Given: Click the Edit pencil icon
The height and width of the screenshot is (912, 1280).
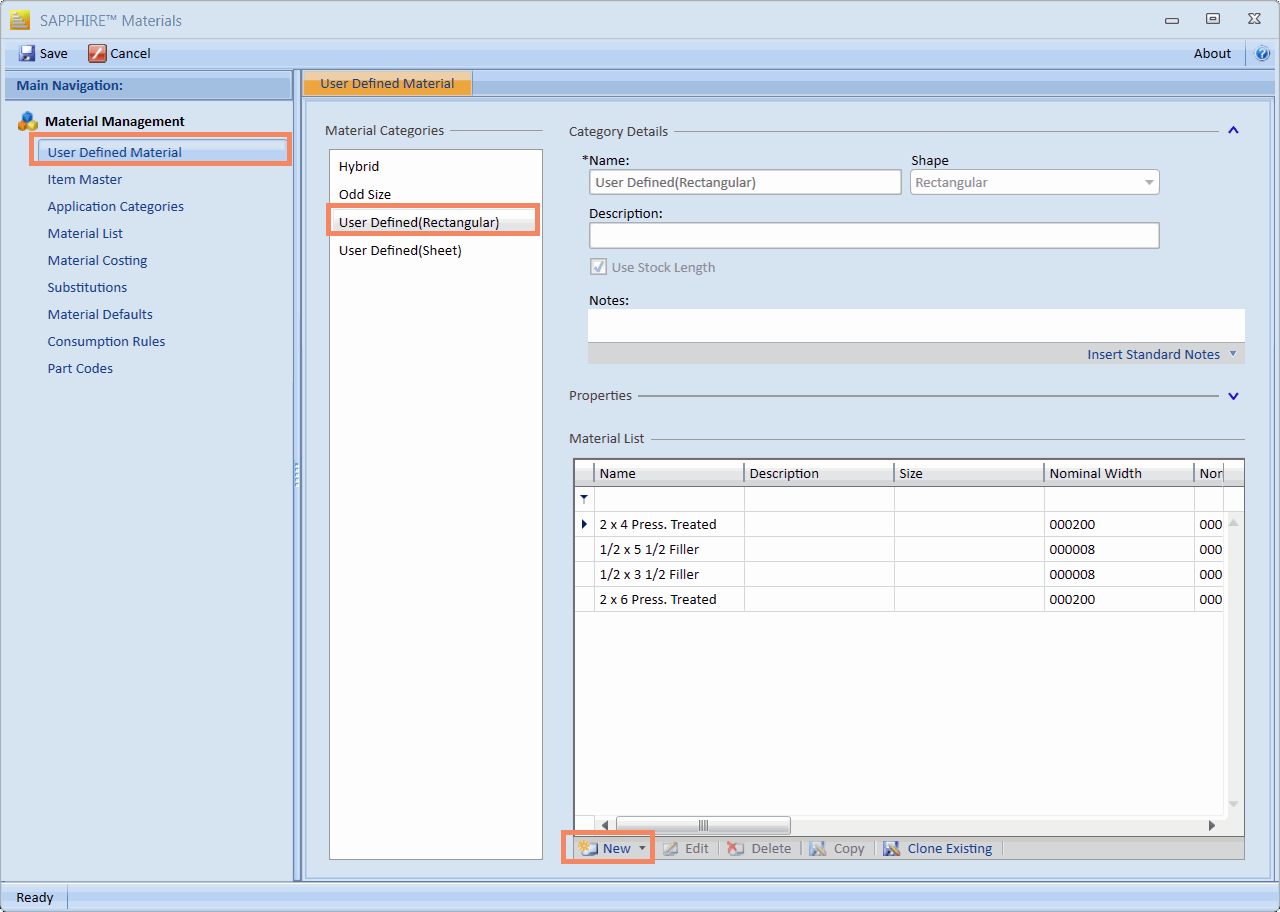Looking at the screenshot, I should pyautogui.click(x=671, y=848).
